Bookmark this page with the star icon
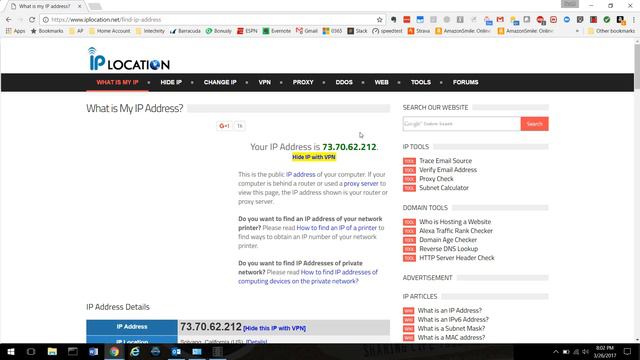This screenshot has width=640, height=360. pyautogui.click(x=379, y=20)
